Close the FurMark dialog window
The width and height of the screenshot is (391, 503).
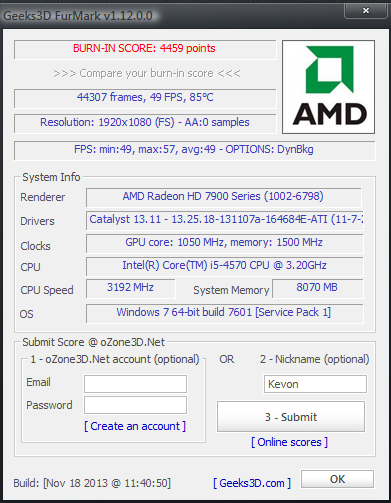(x=366, y=10)
